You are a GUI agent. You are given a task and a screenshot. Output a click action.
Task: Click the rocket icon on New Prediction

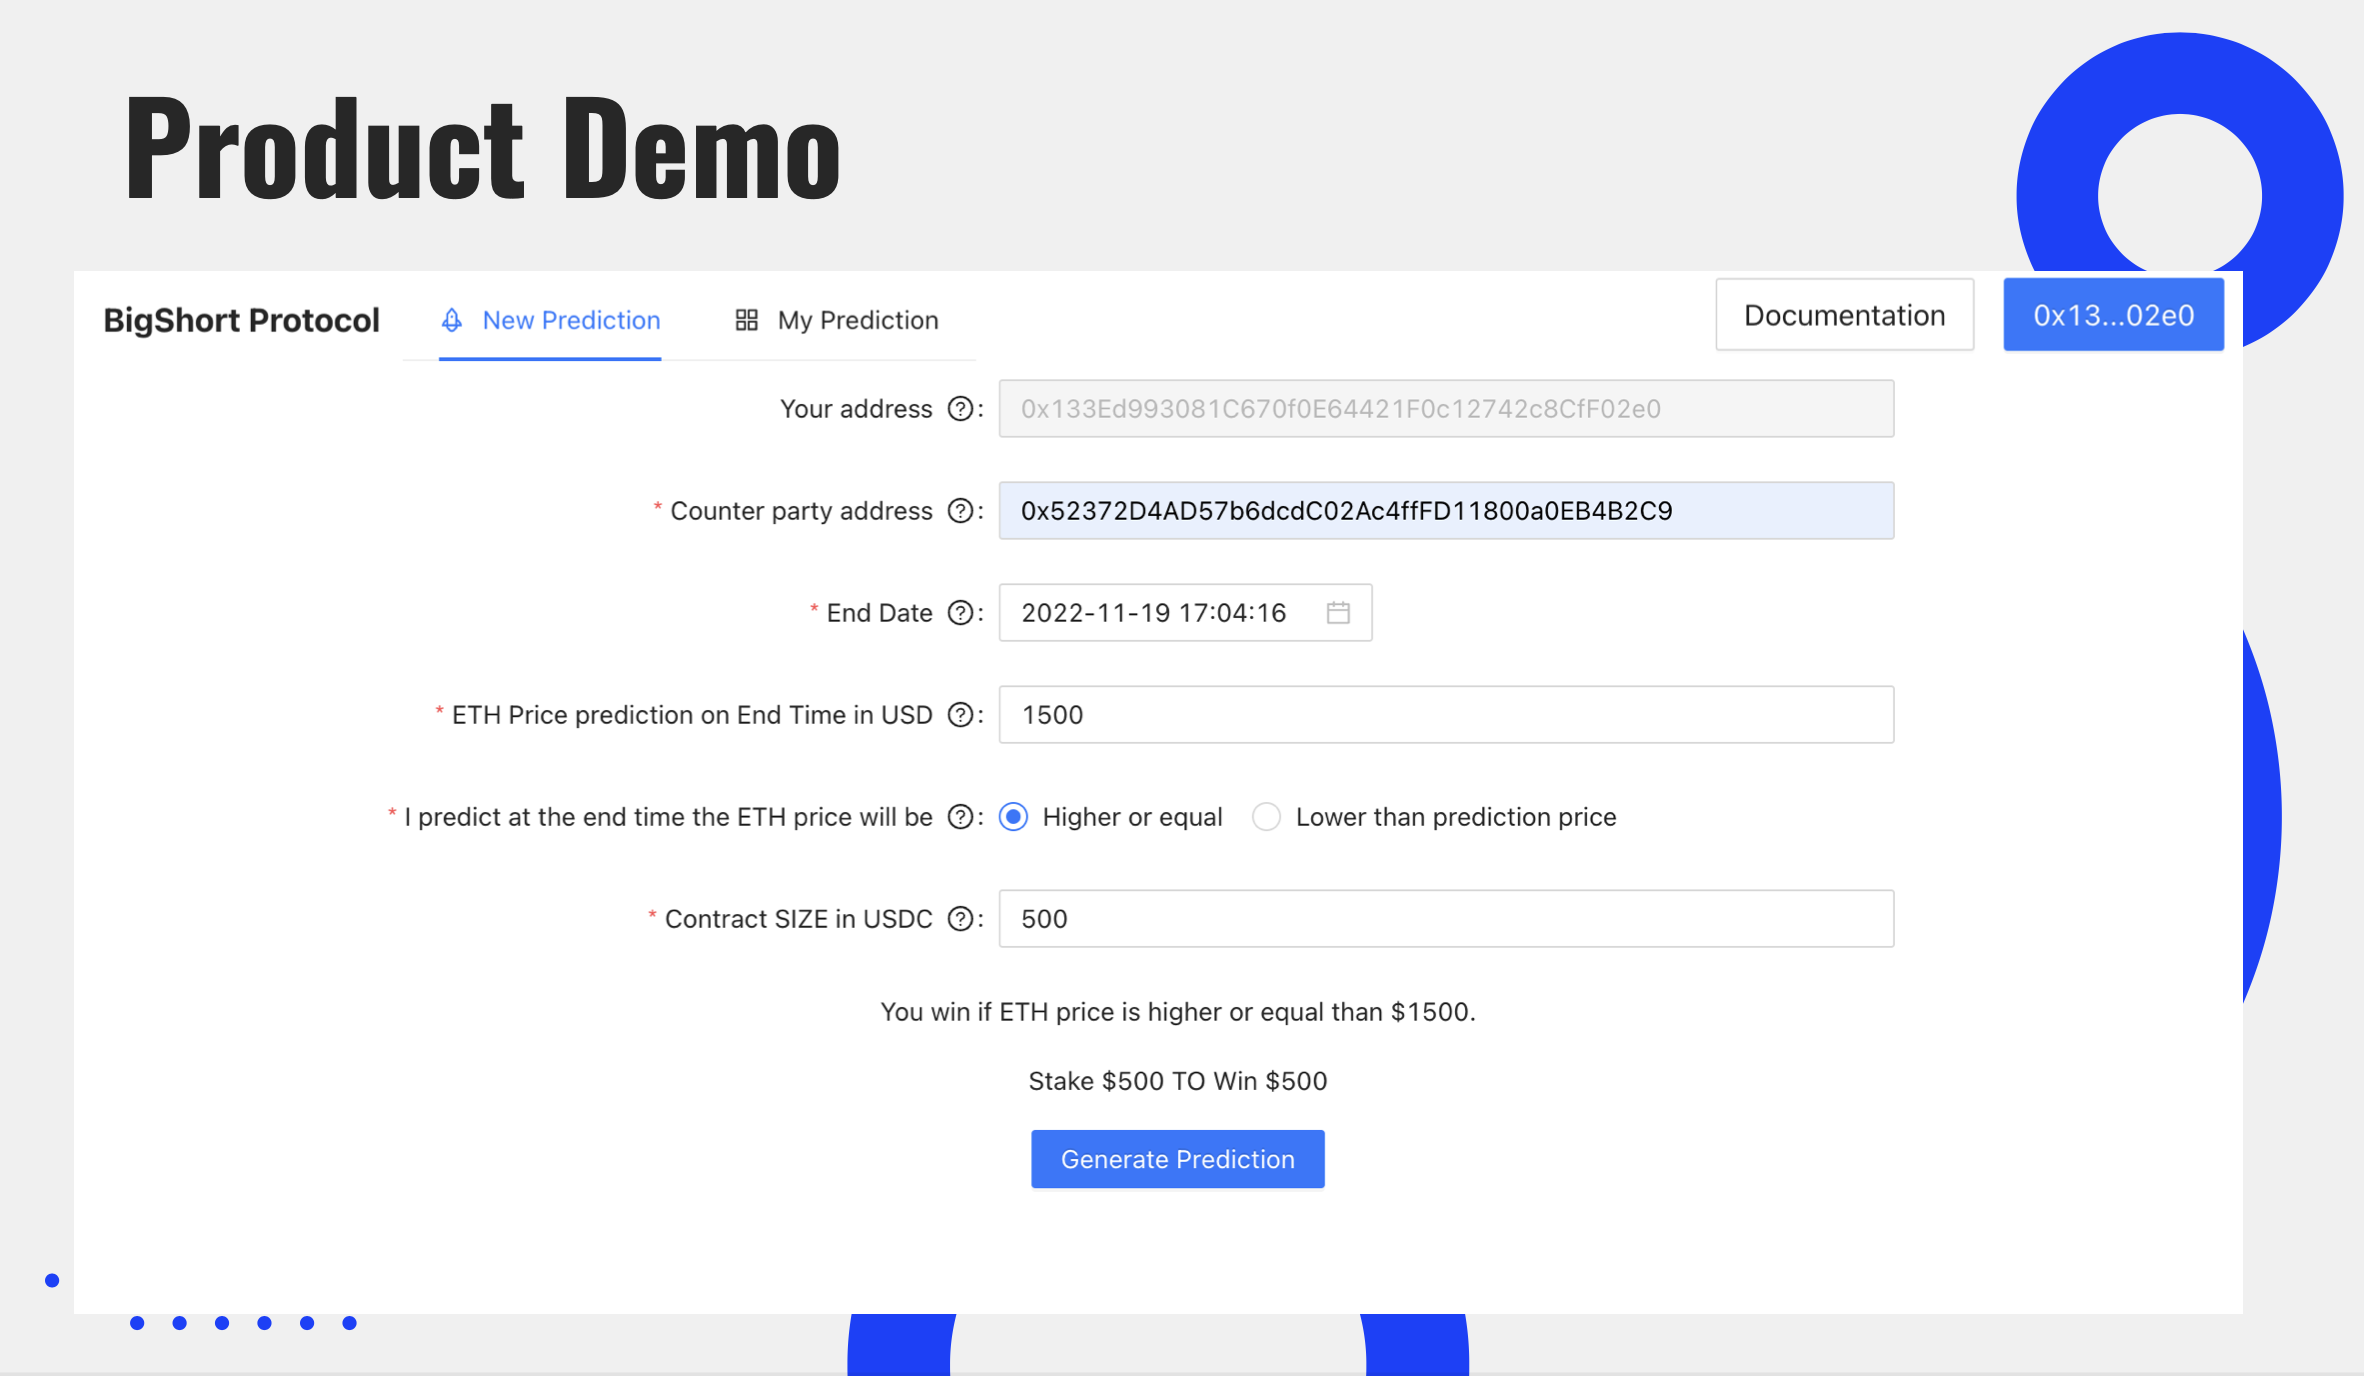point(452,320)
